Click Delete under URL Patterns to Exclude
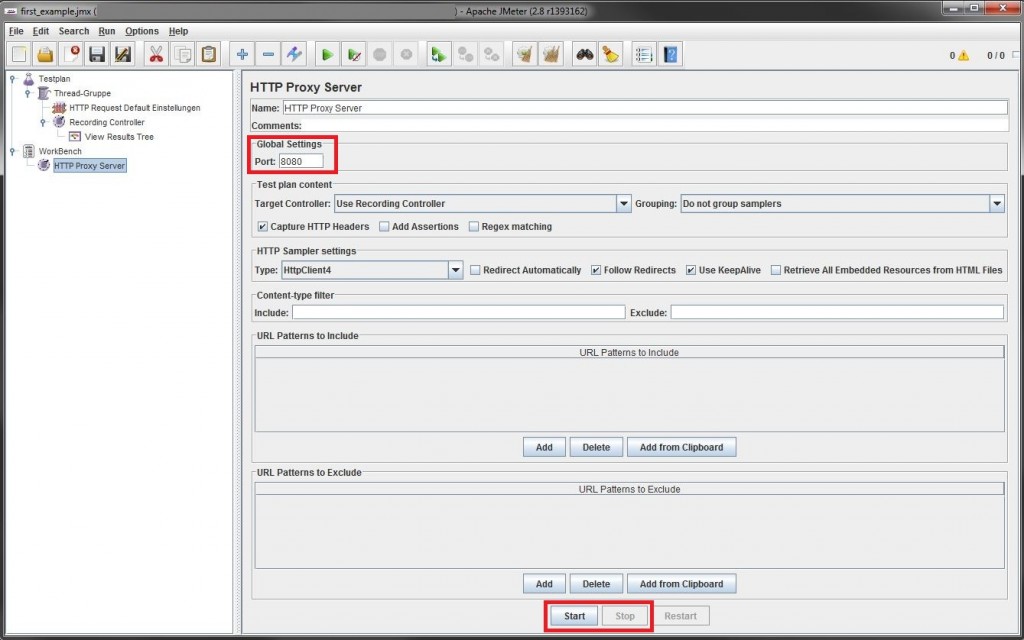This screenshot has width=1024, height=640. (596, 584)
